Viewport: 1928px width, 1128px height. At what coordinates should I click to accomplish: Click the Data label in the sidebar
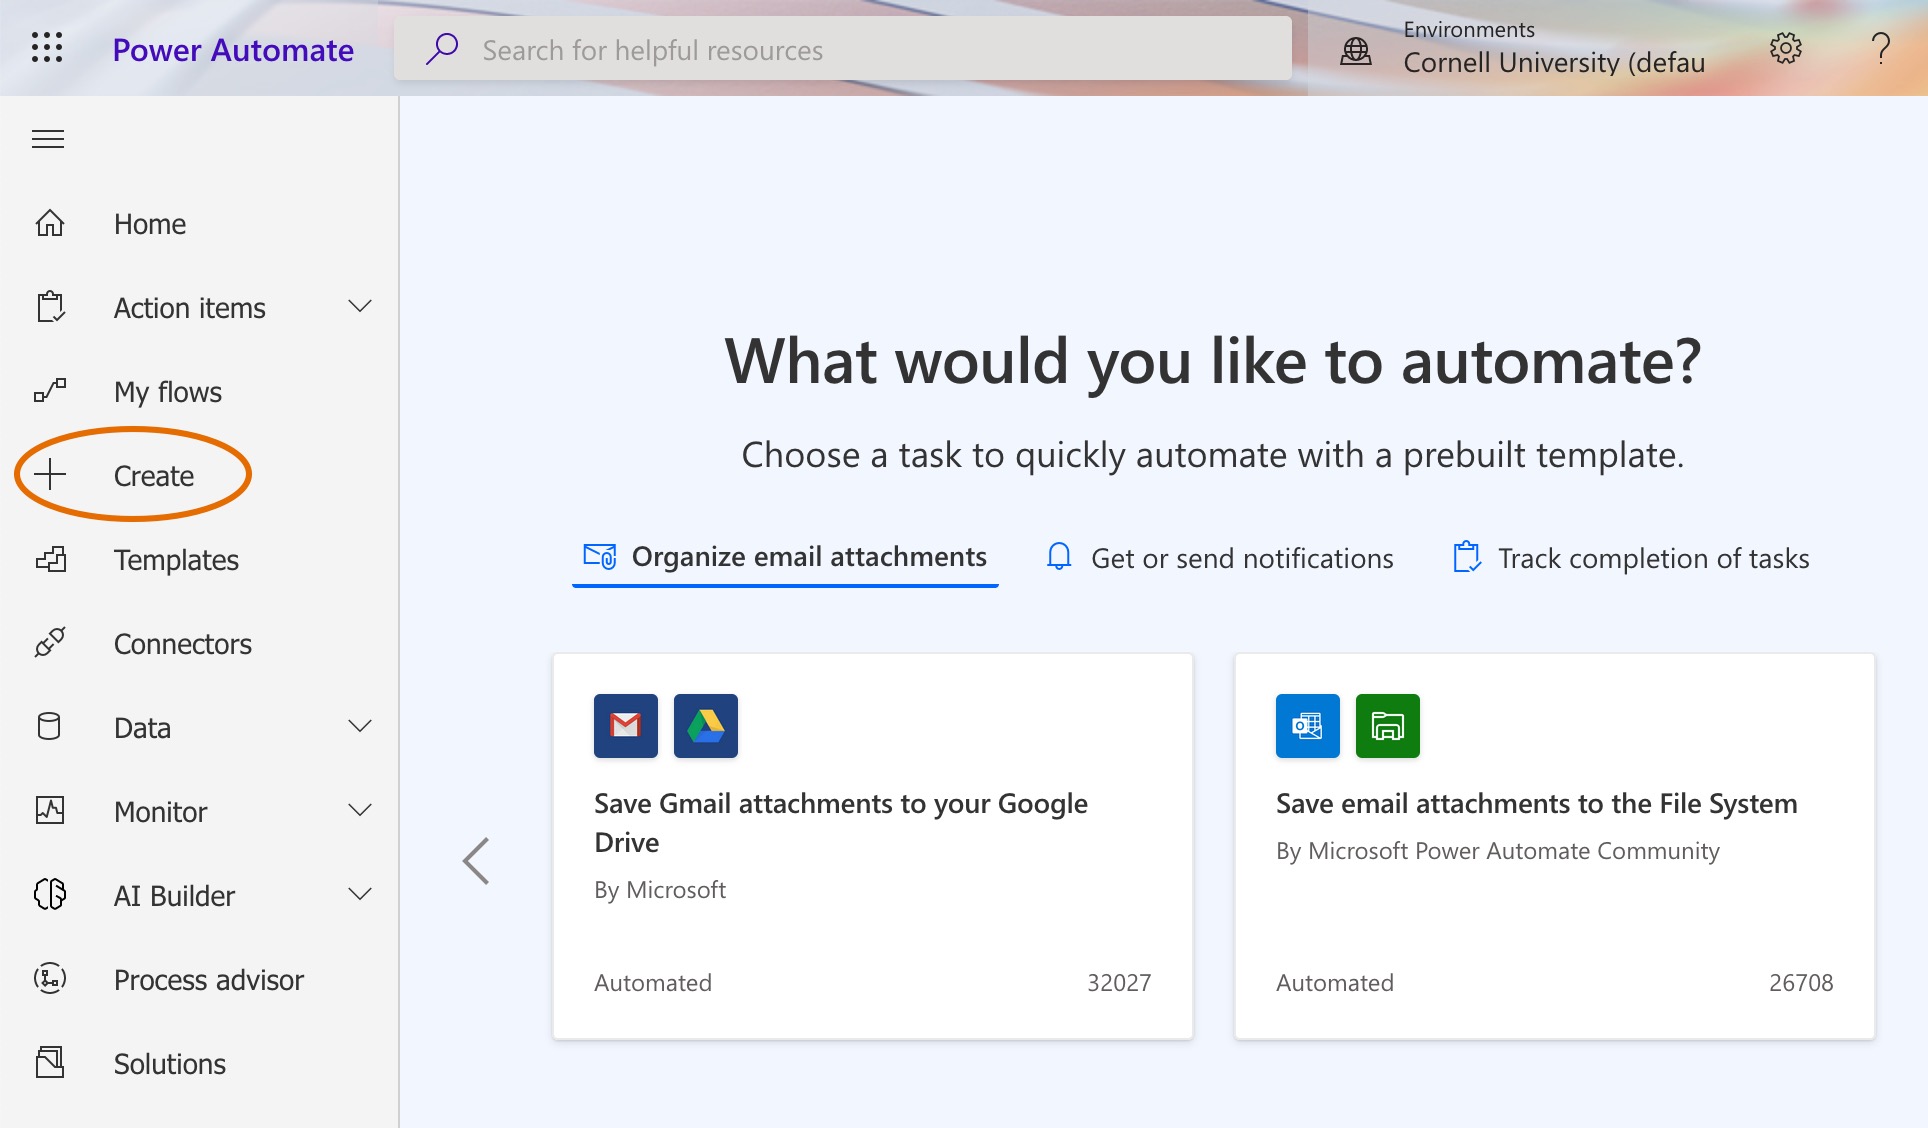[142, 727]
